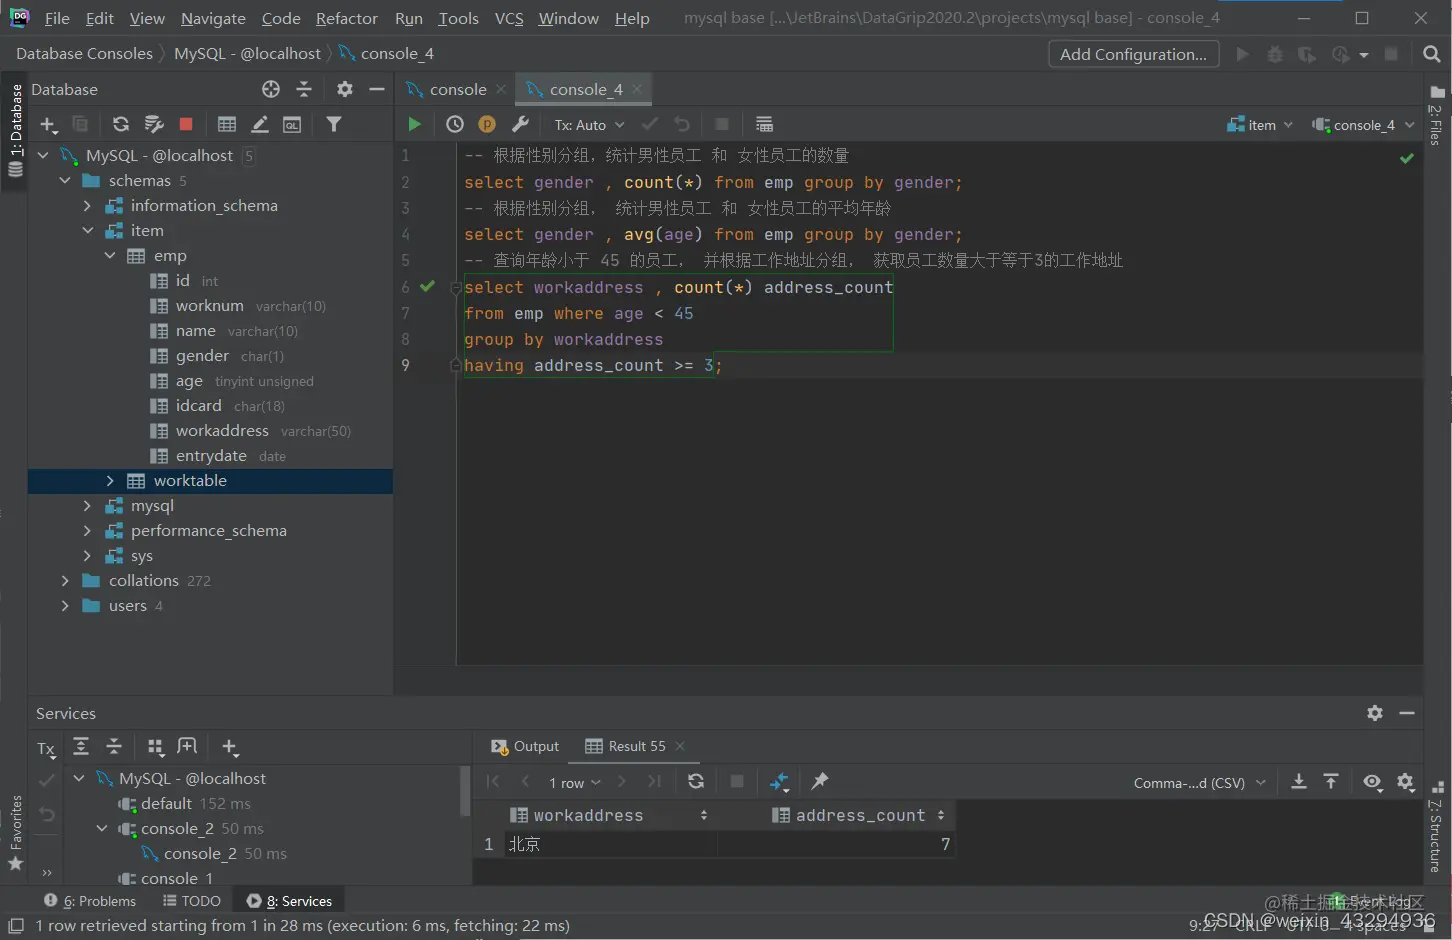Click the Add Configuration... button
Viewport: 1452px width, 940px height.
click(x=1133, y=54)
